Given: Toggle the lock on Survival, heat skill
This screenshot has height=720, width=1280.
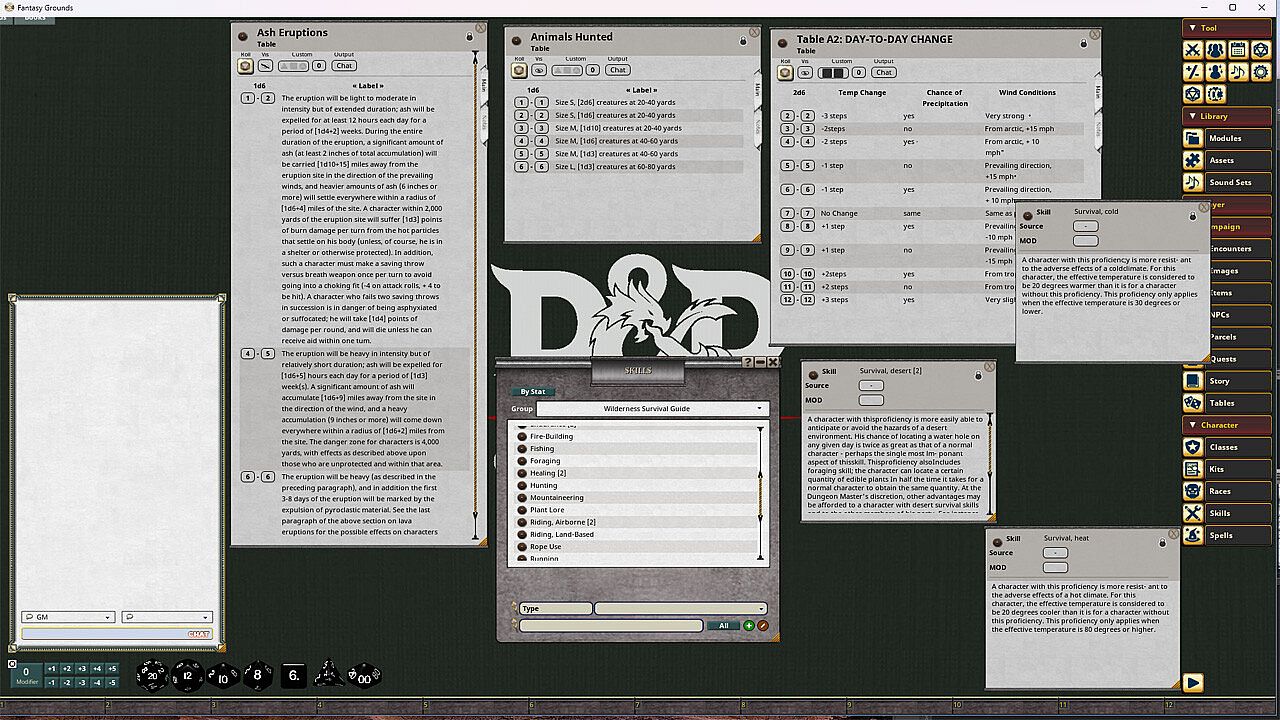Looking at the screenshot, I should pyautogui.click(x=1162, y=543).
